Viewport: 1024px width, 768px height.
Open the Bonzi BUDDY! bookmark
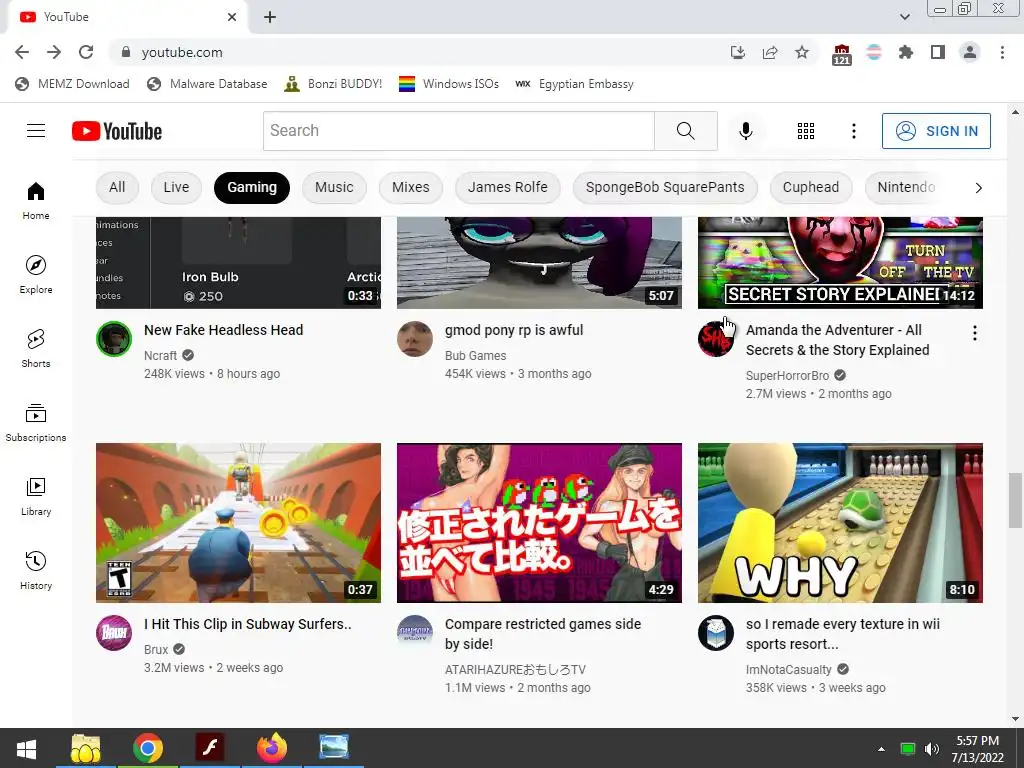333,84
